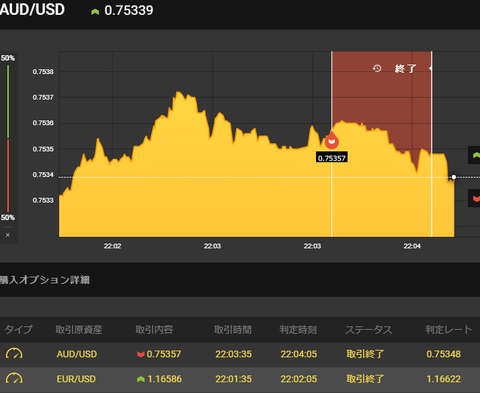Screen dimensions: 480x393
Task: Close the sentiment bar with the X icon
Action: point(8,235)
